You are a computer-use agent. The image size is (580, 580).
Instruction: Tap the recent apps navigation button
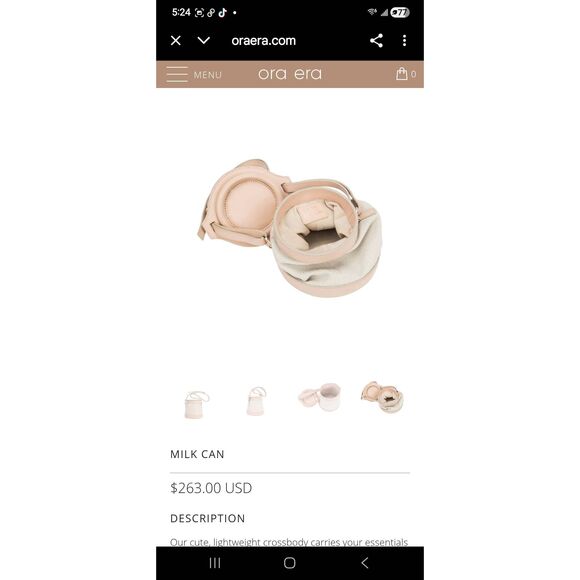point(215,563)
